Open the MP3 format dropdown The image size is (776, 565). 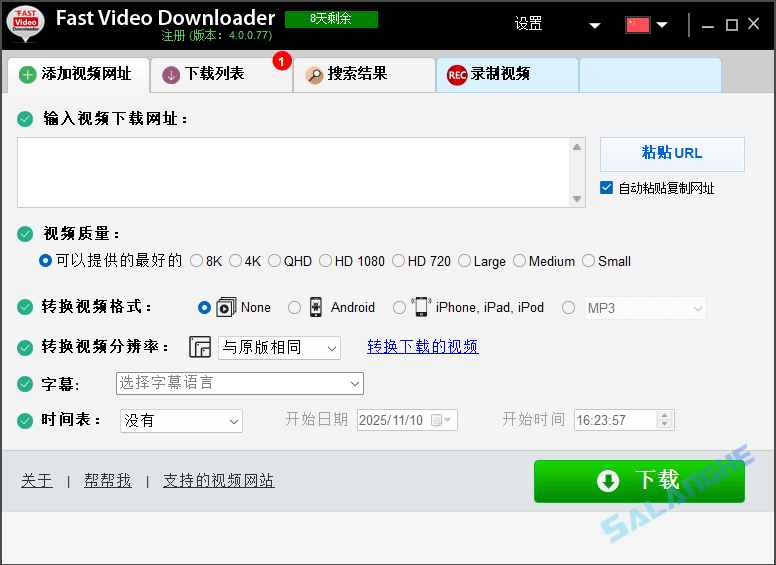click(645, 308)
